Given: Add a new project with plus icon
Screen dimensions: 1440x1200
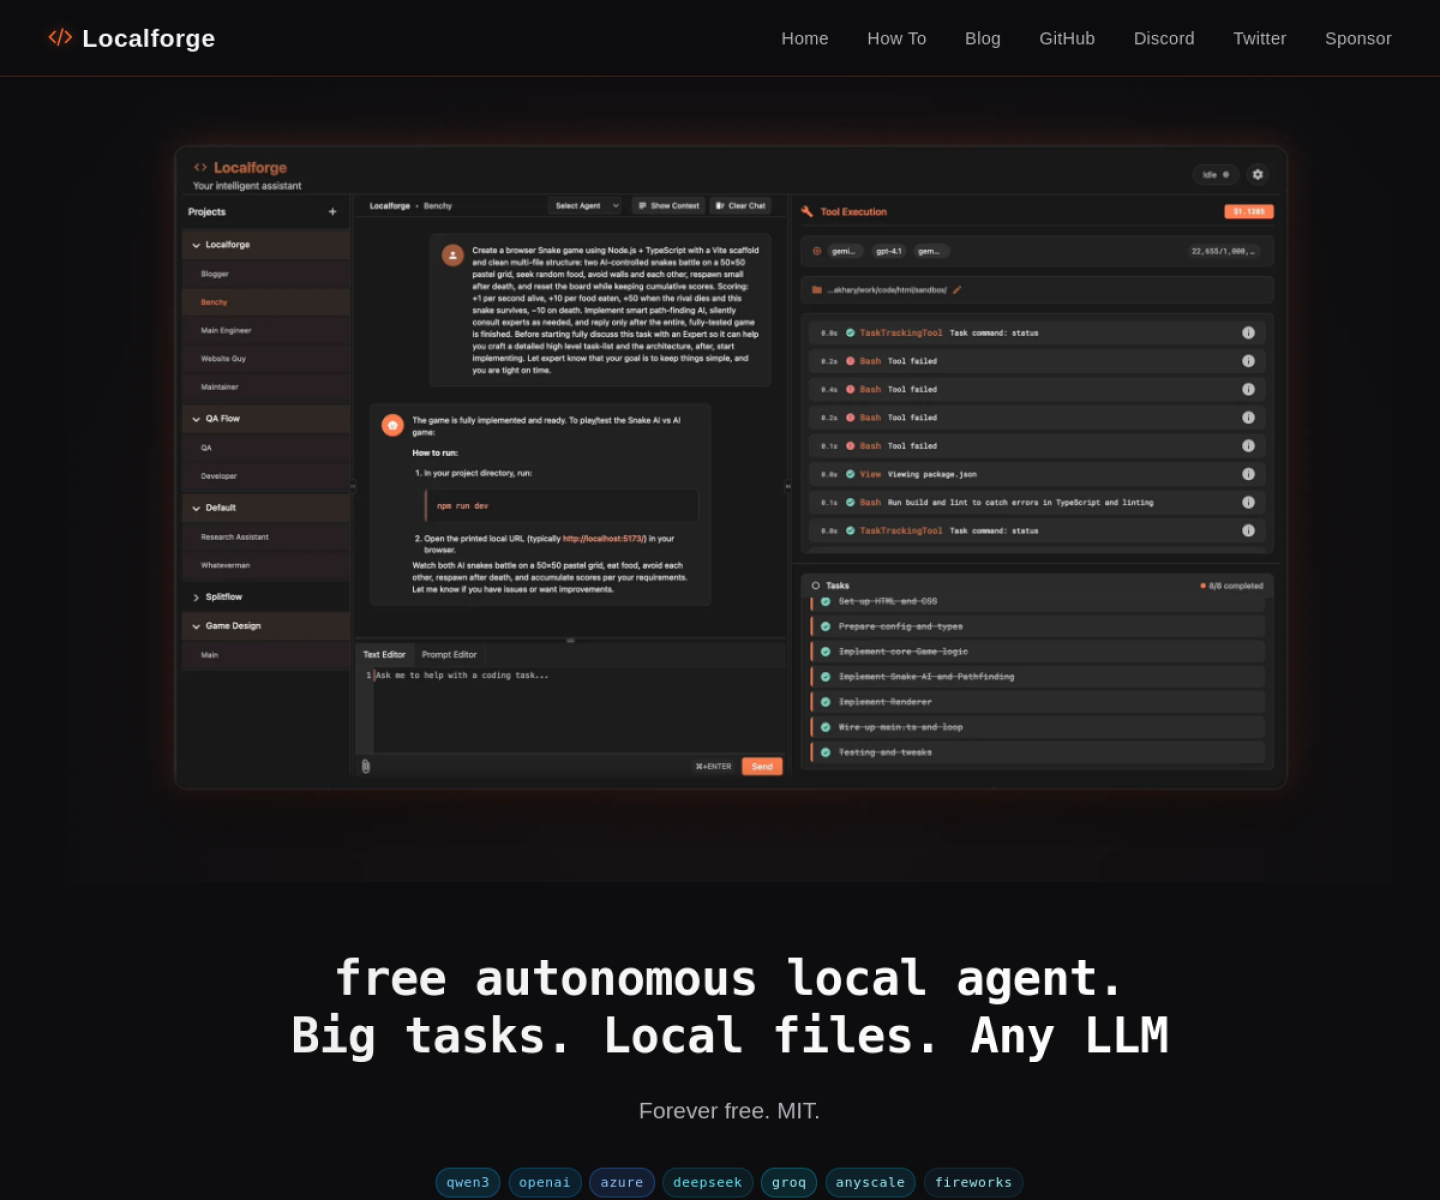Looking at the screenshot, I should tap(333, 212).
